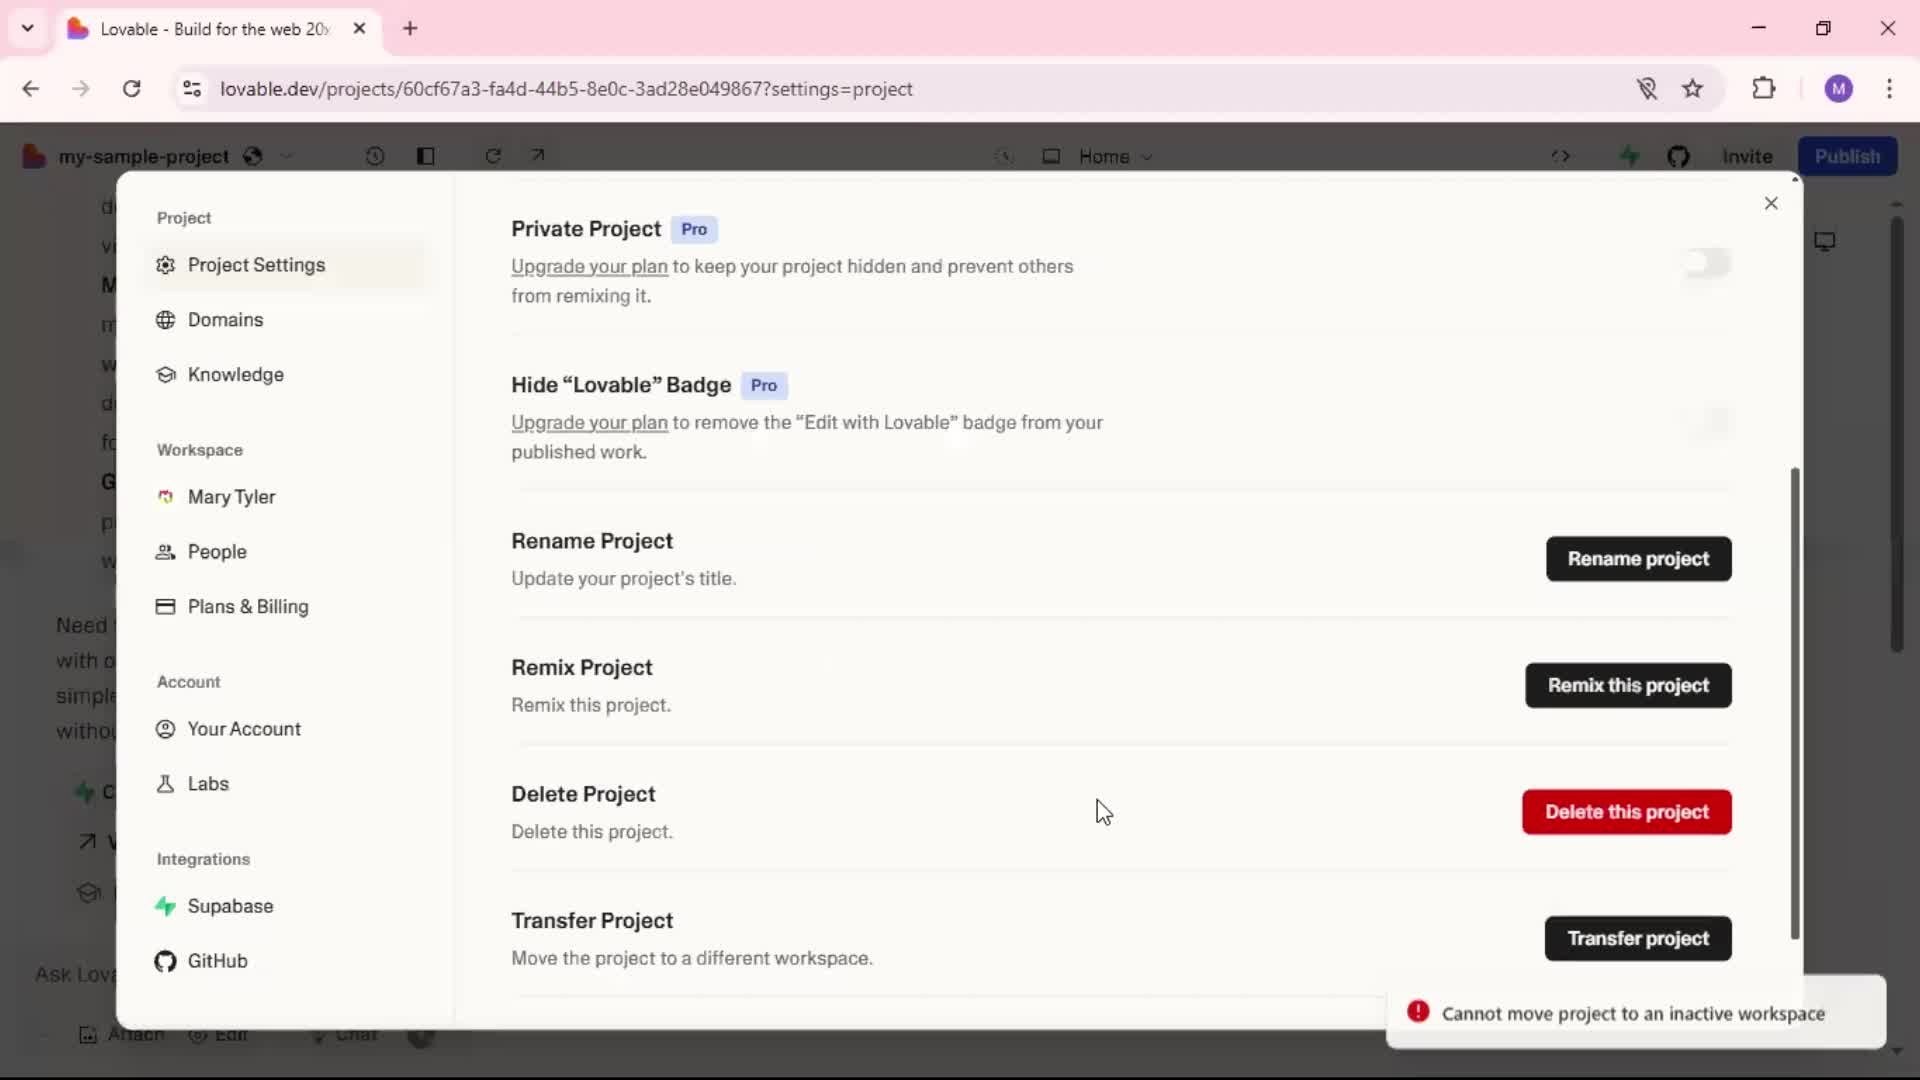
Task: Go to Plans & Billing
Action: pyautogui.click(x=247, y=607)
